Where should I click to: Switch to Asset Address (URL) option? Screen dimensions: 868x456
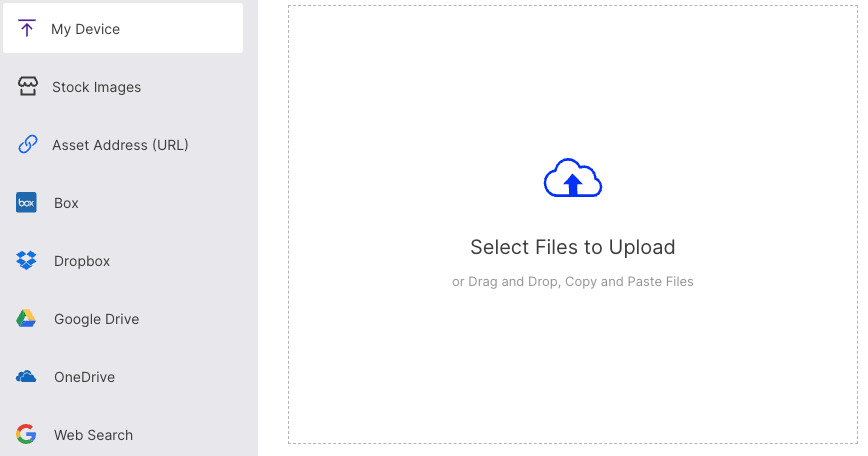(x=120, y=145)
